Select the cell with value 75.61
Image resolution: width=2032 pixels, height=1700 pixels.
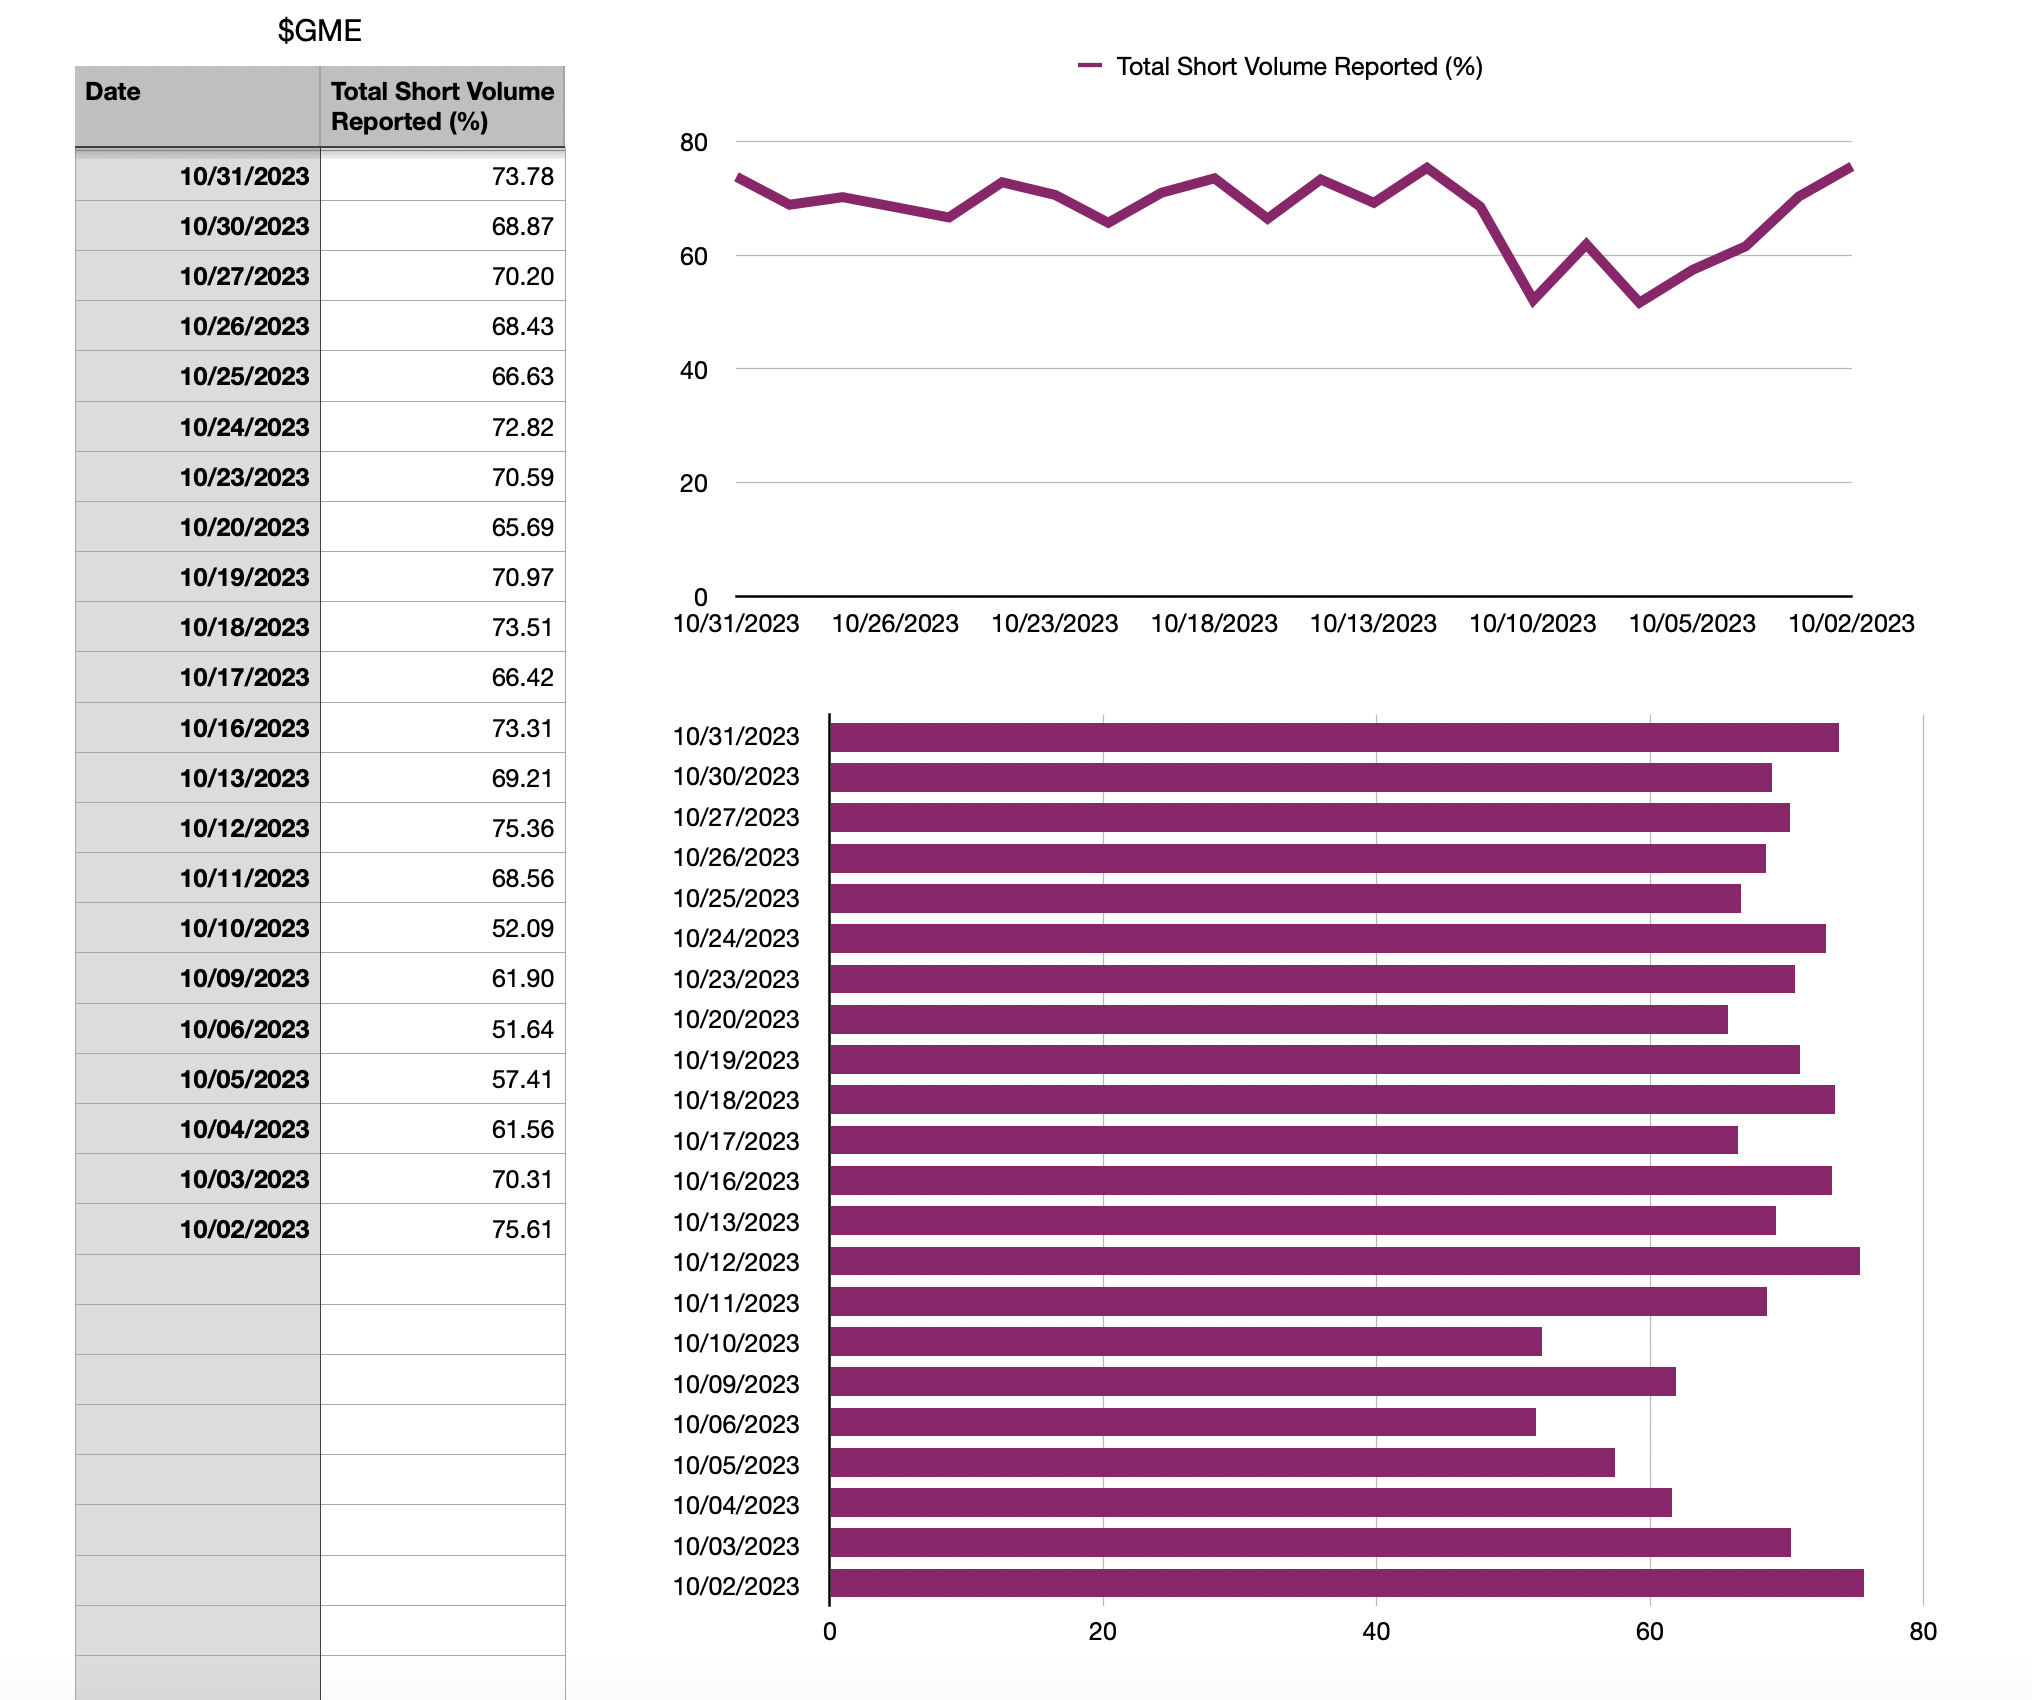coord(443,1229)
